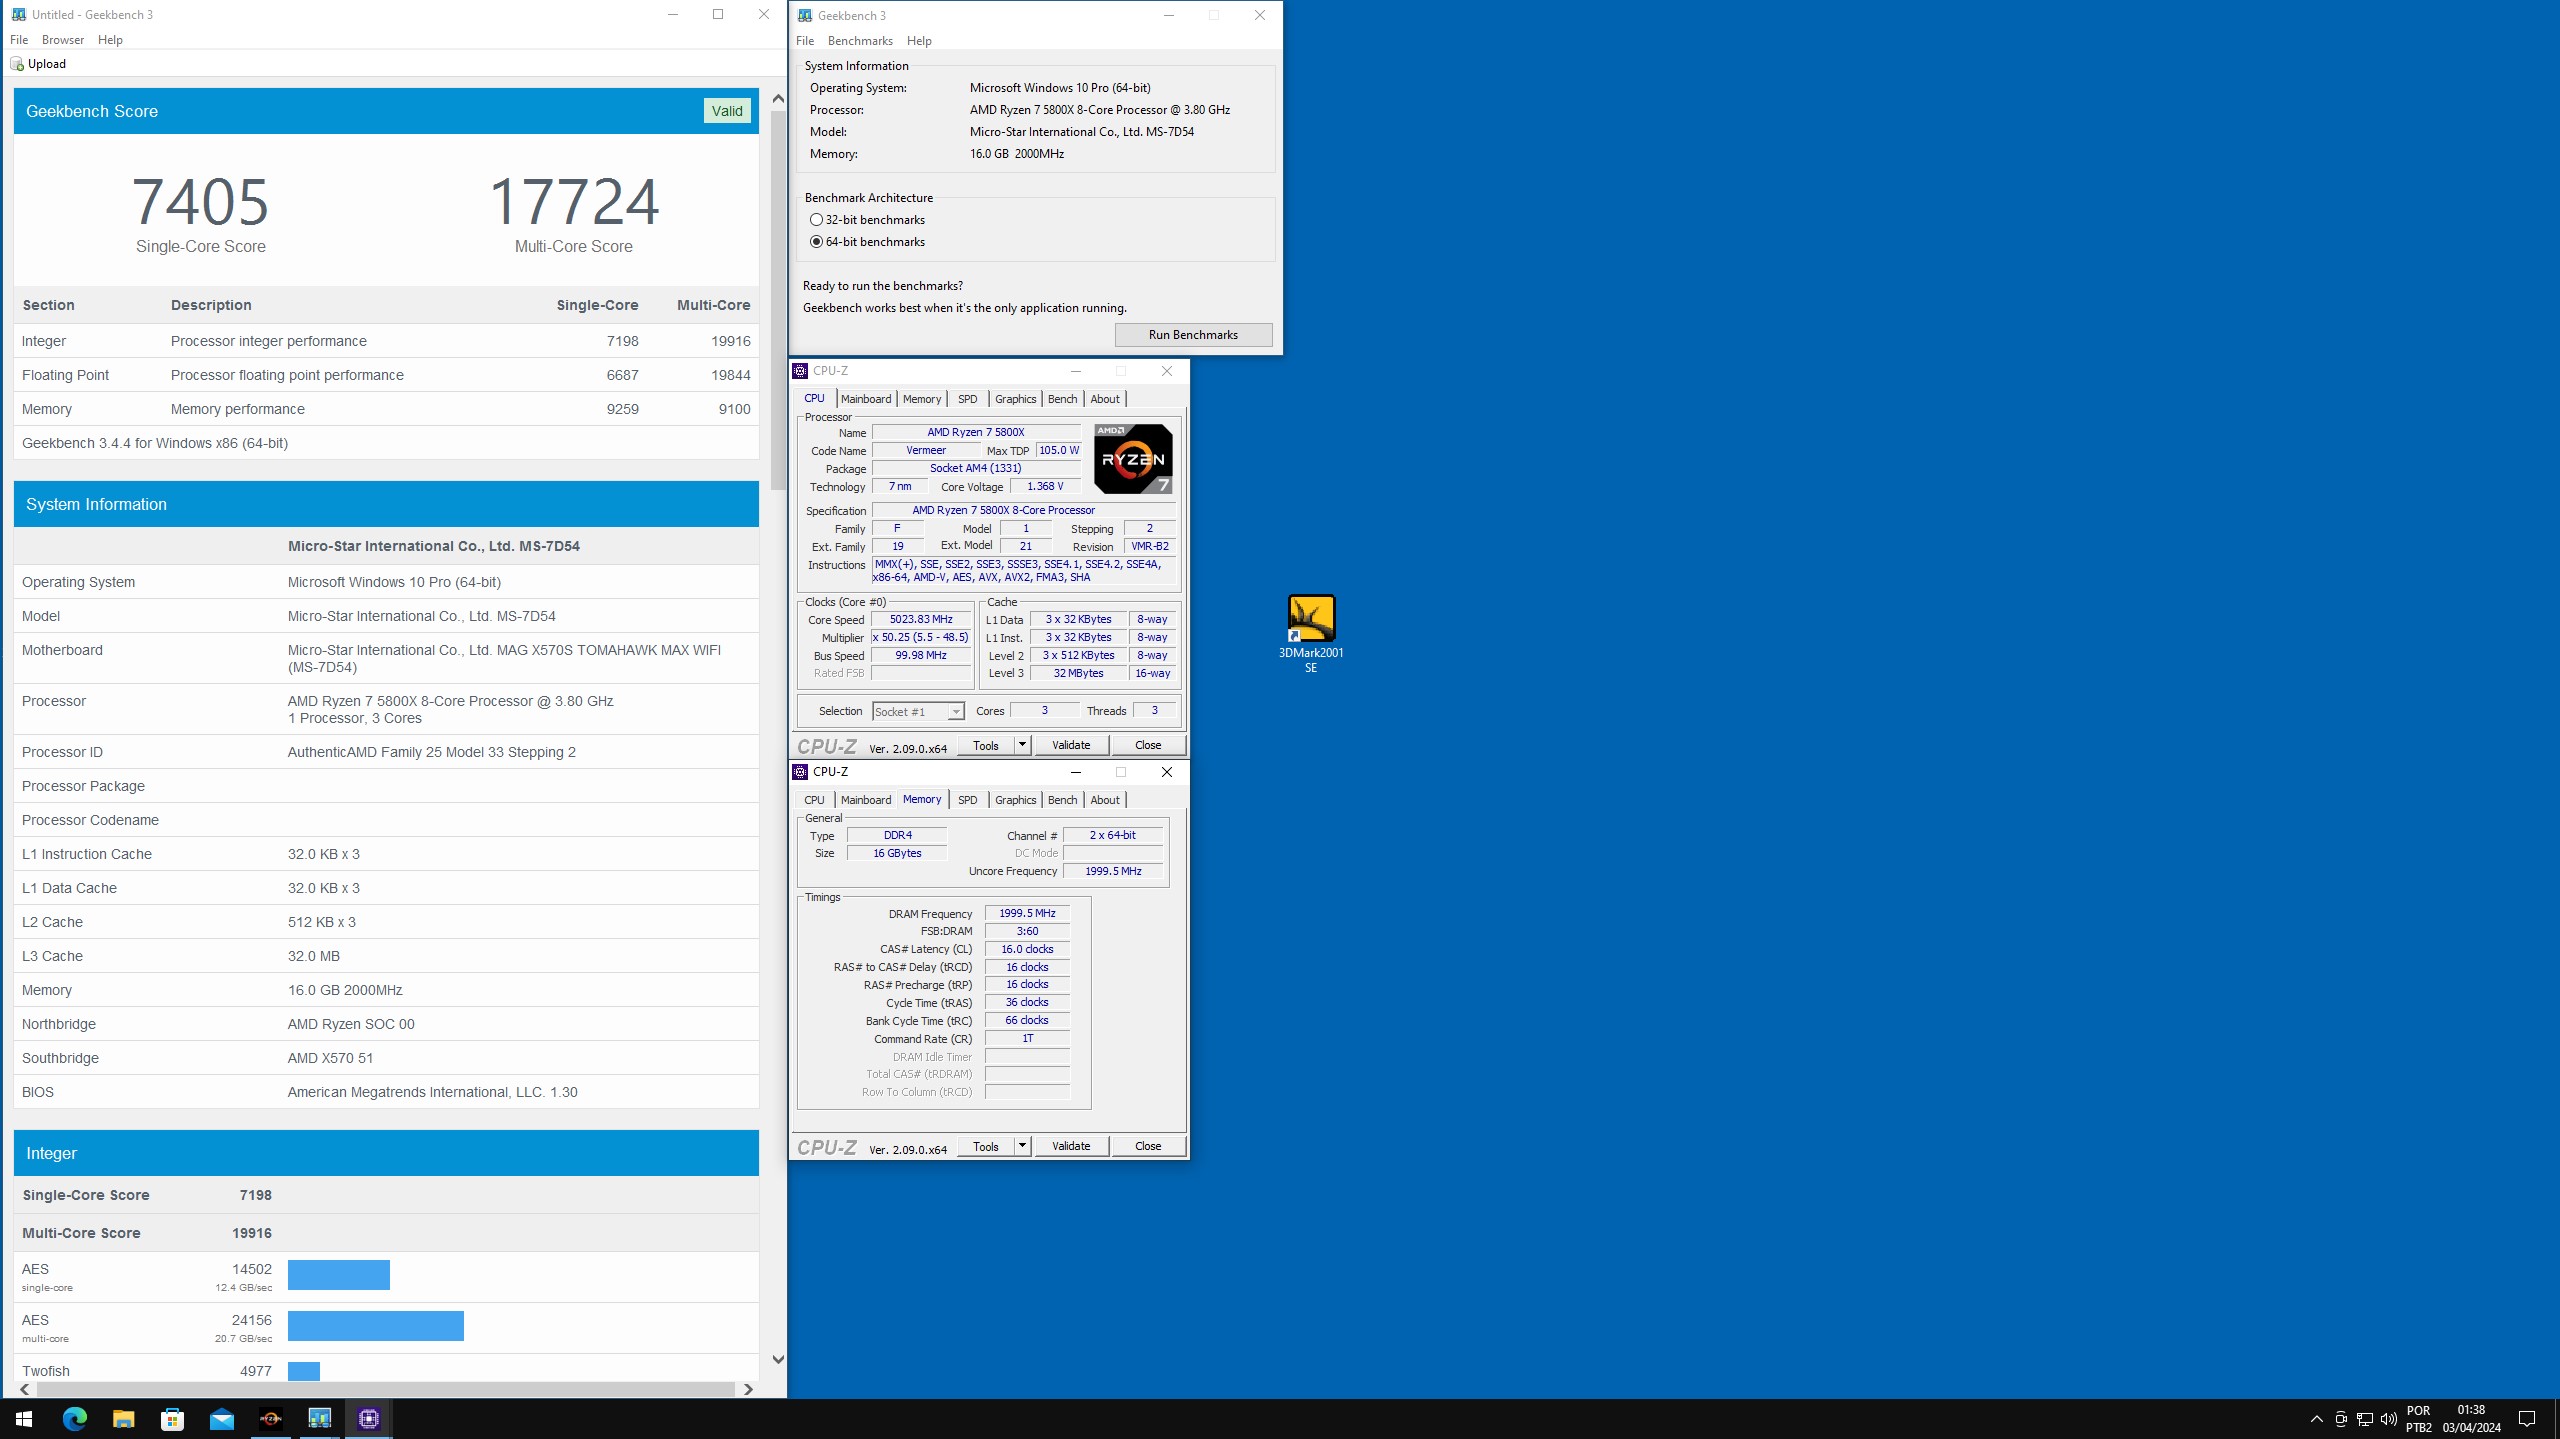Click the Twofish score bar
Image resolution: width=2560 pixels, height=1439 pixels.
pyautogui.click(x=303, y=1371)
